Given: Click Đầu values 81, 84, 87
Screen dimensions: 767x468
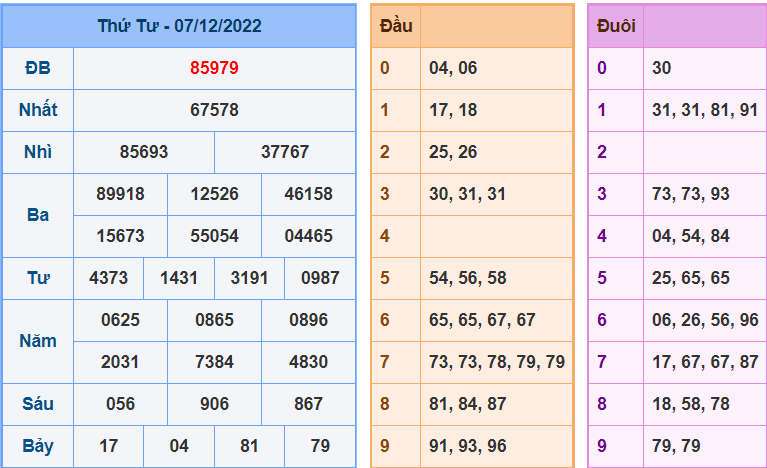Looking at the screenshot, I should pos(468,404).
